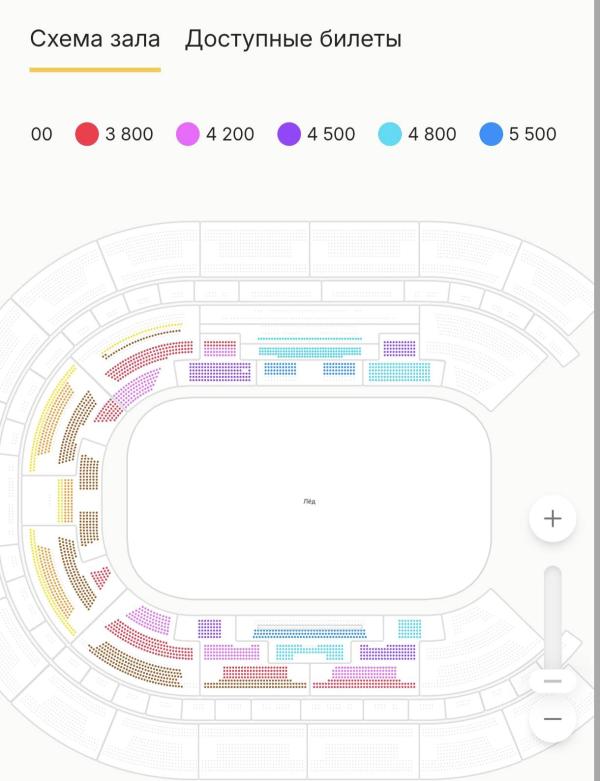Click the zoom slider handle
The width and height of the screenshot is (600, 781).
(553, 681)
